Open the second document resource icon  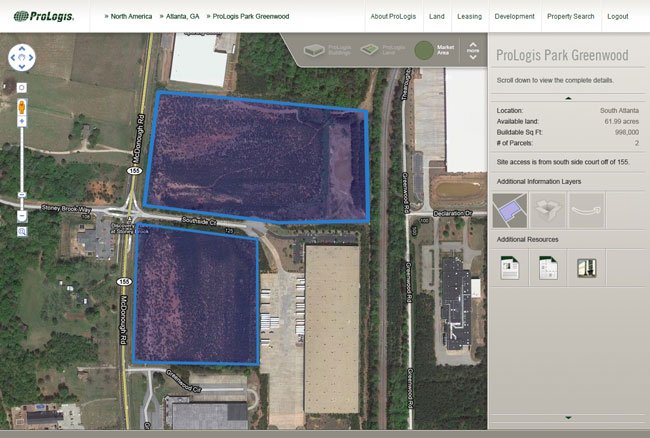[x=548, y=268]
